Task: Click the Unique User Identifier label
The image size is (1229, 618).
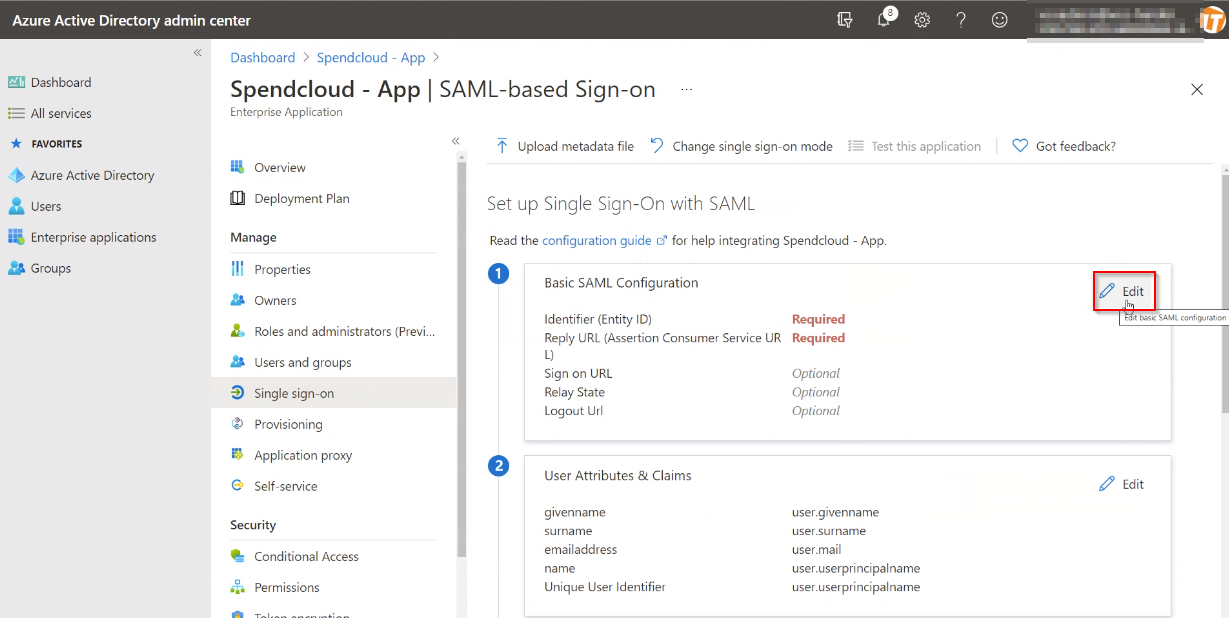Action: (605, 586)
